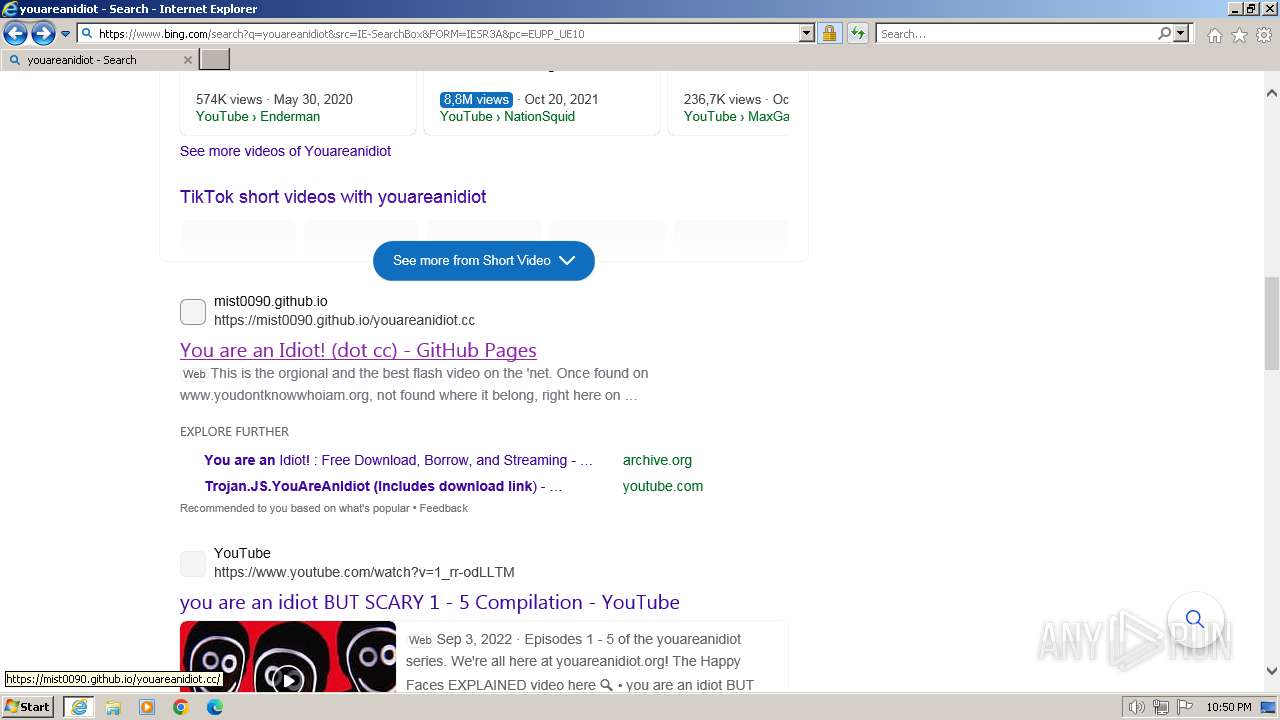Go forward with the browser Forward arrow
The width and height of the screenshot is (1280, 720).
[x=43, y=33]
